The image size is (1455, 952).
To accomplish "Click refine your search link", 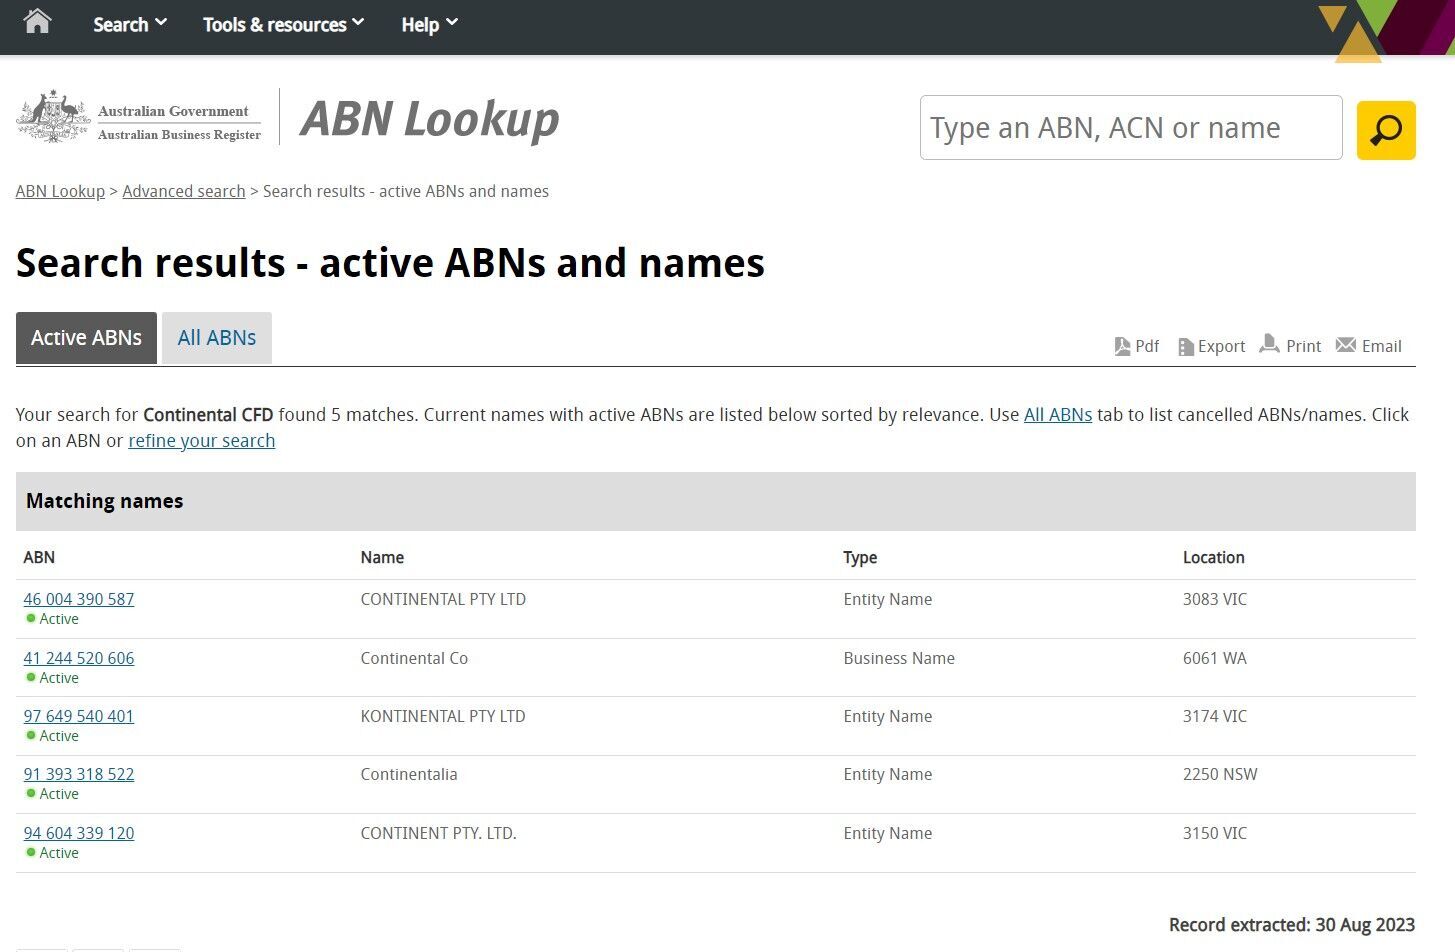I will click(201, 441).
